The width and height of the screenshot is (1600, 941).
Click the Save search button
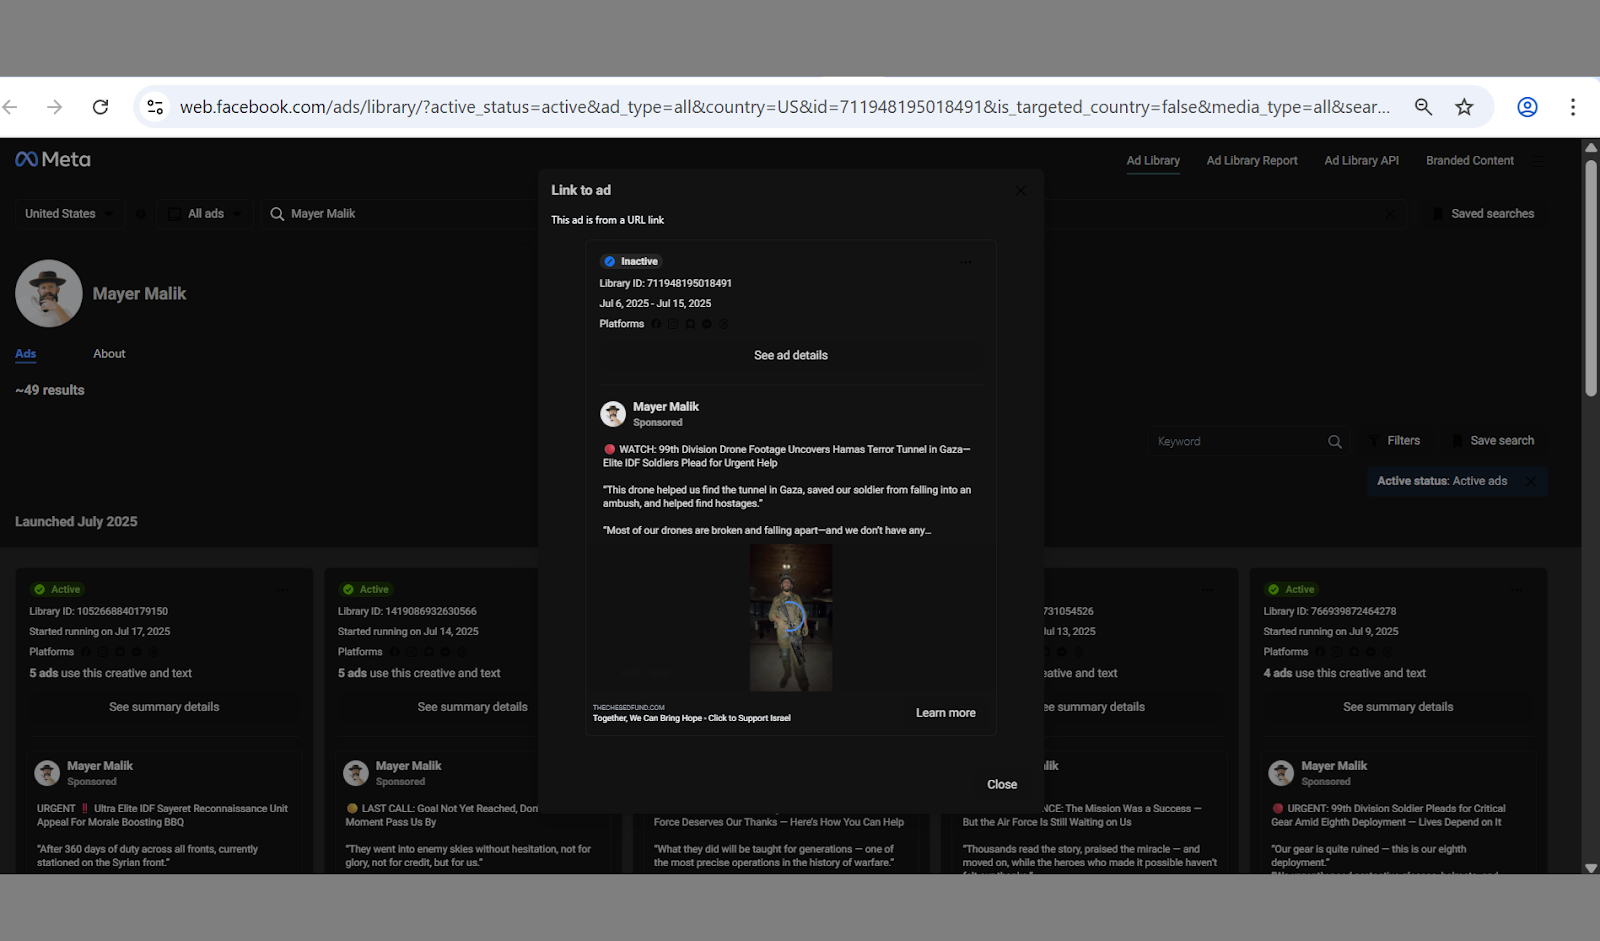coord(1494,441)
